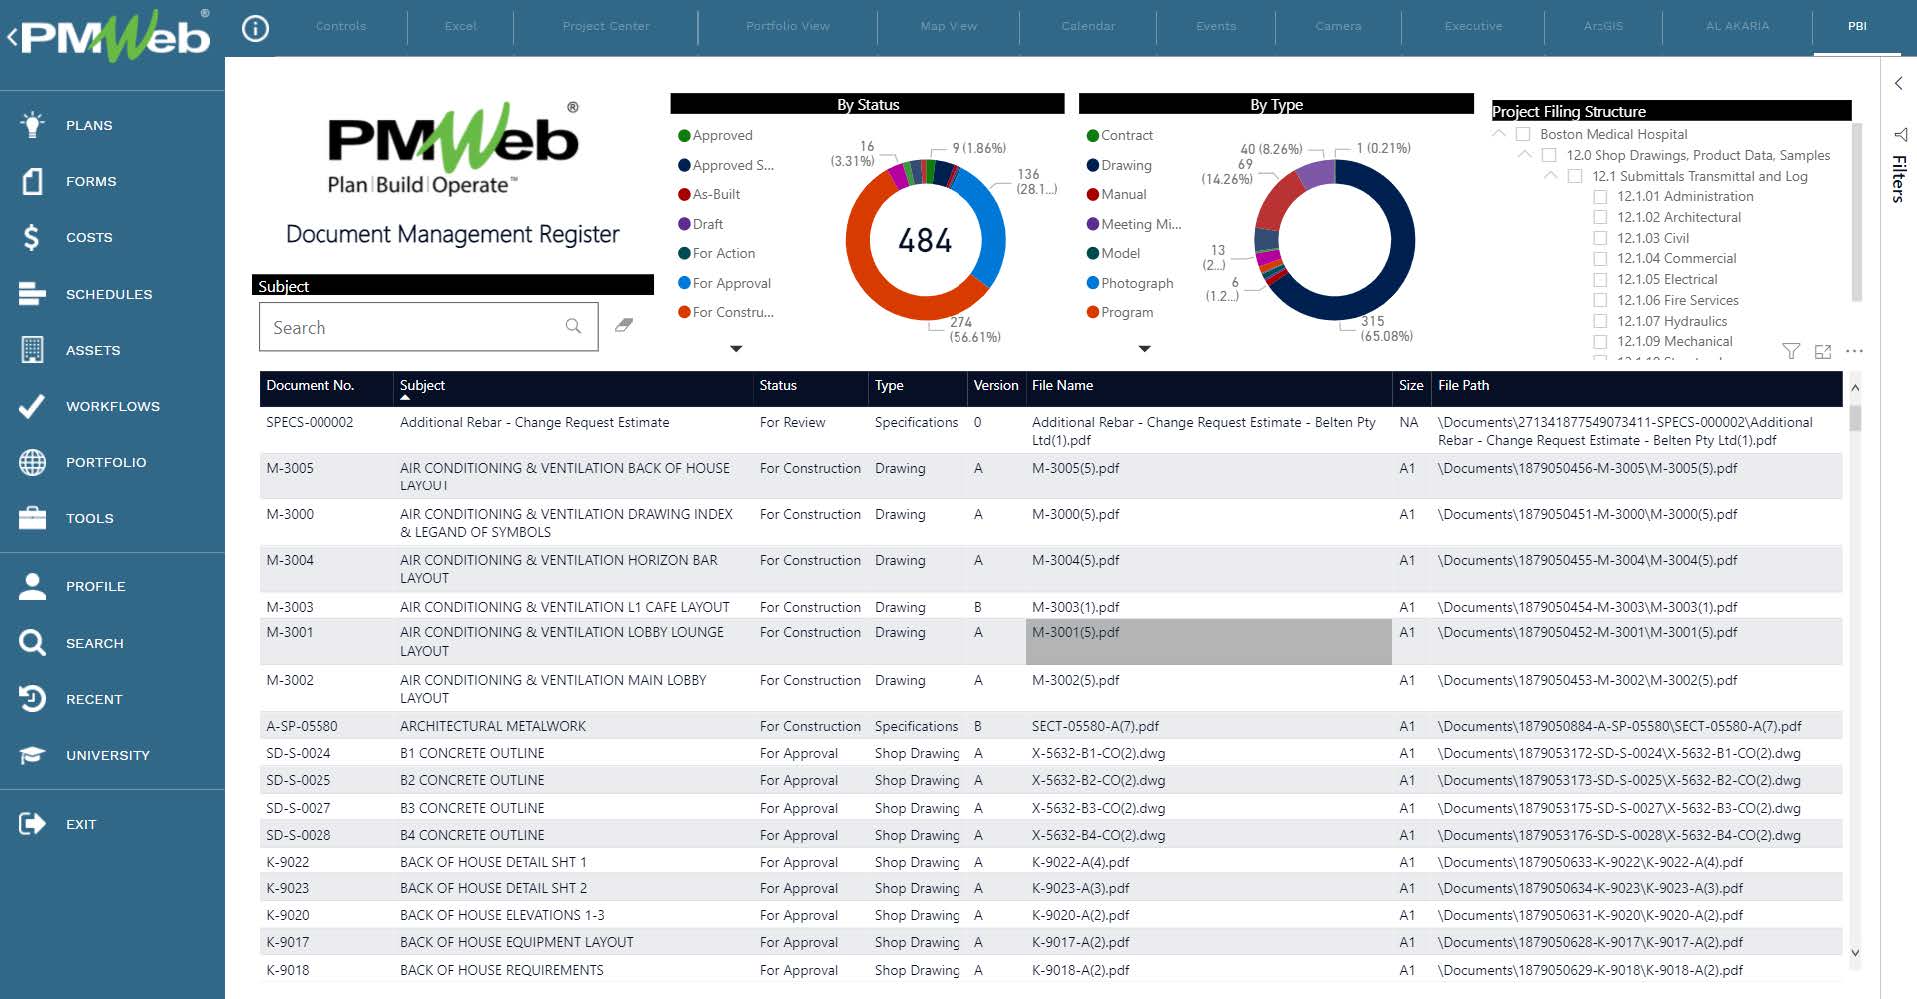Open the Controls tab
The height and width of the screenshot is (999, 1917).
tap(341, 26)
